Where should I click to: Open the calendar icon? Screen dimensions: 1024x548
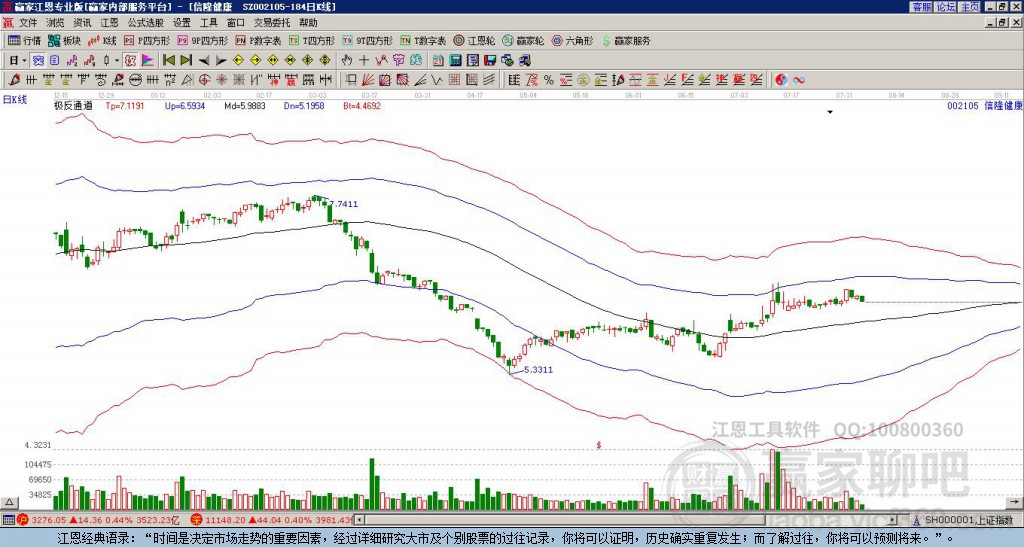click(438, 60)
